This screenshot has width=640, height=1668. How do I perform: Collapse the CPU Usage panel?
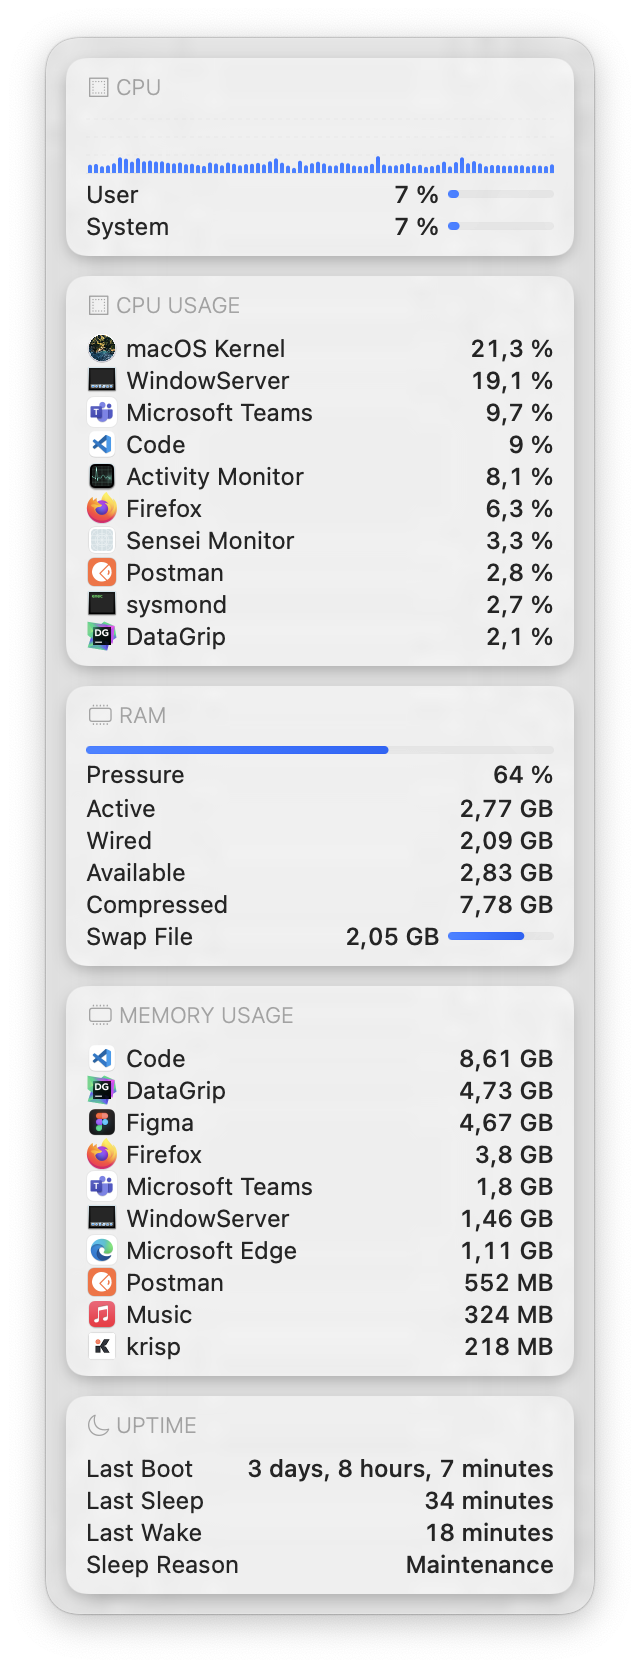coord(162,305)
